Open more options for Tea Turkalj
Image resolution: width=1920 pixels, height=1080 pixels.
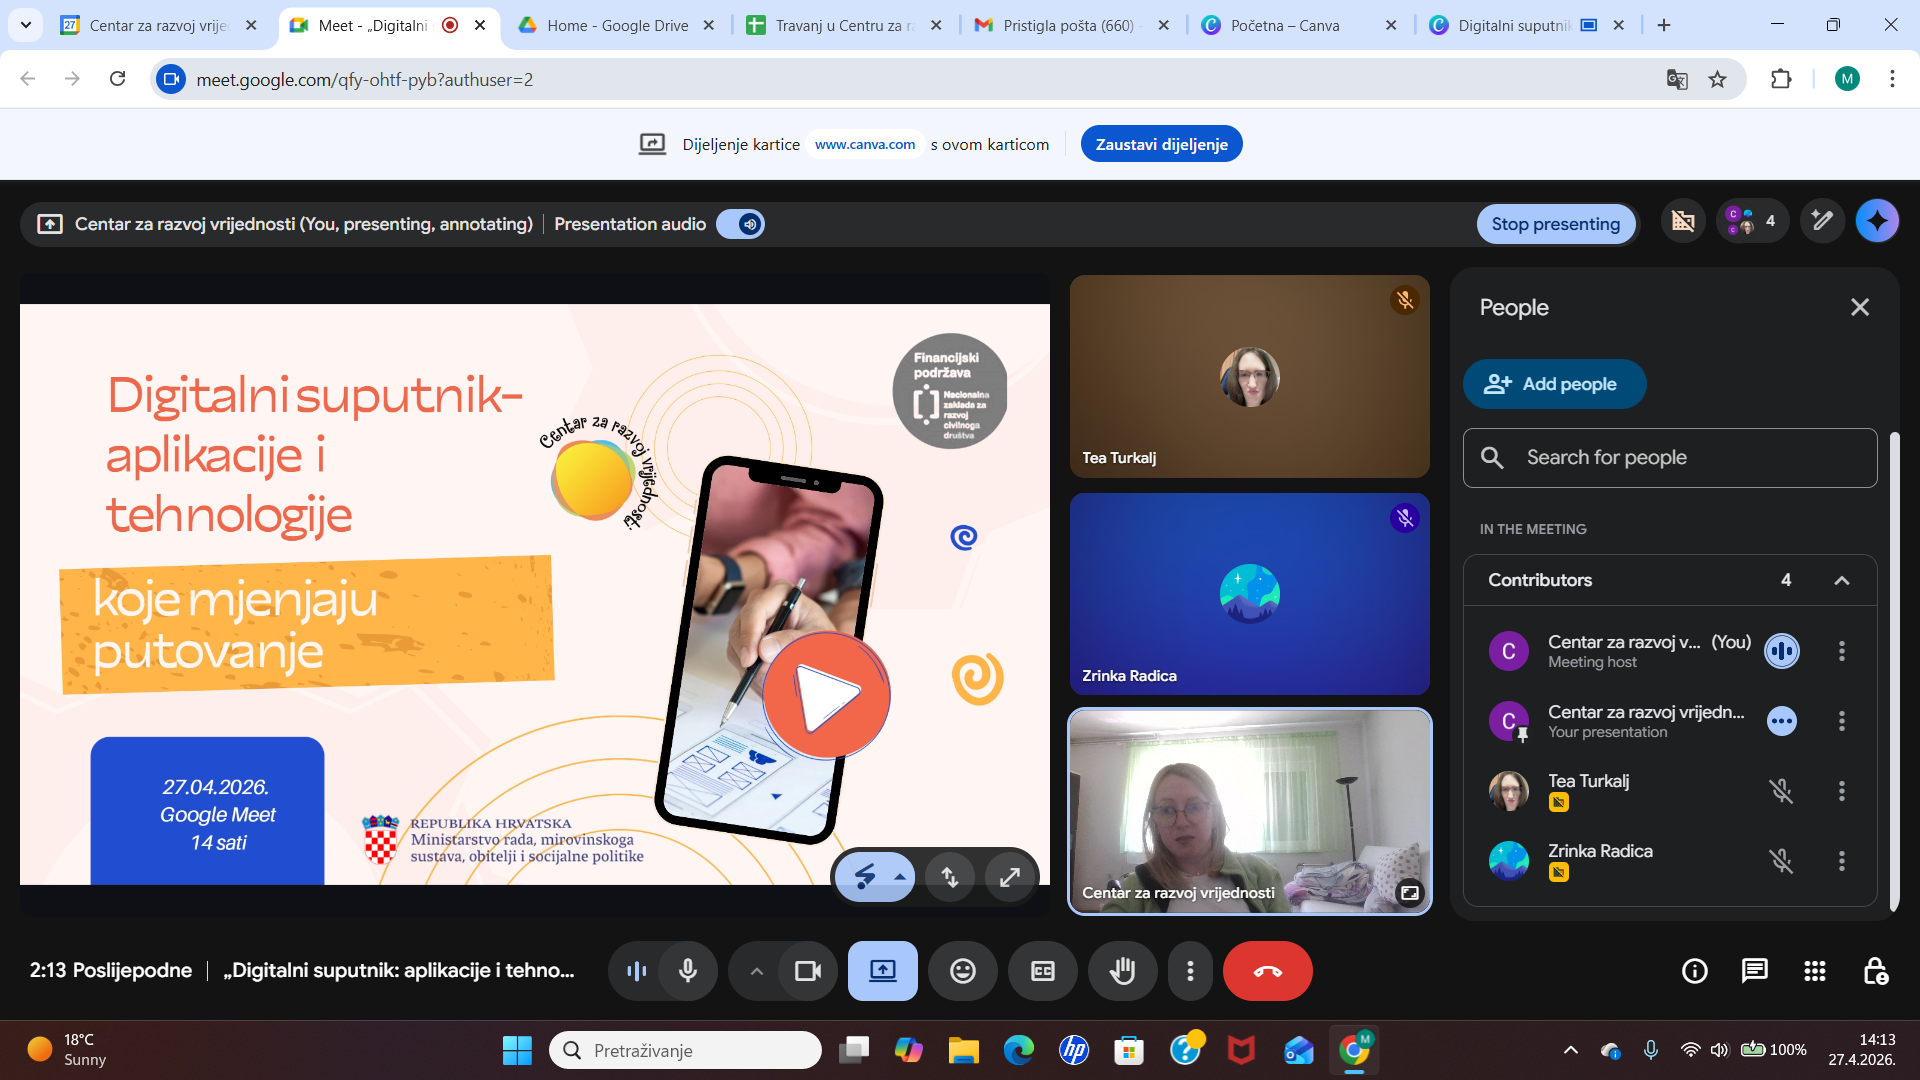point(1841,791)
